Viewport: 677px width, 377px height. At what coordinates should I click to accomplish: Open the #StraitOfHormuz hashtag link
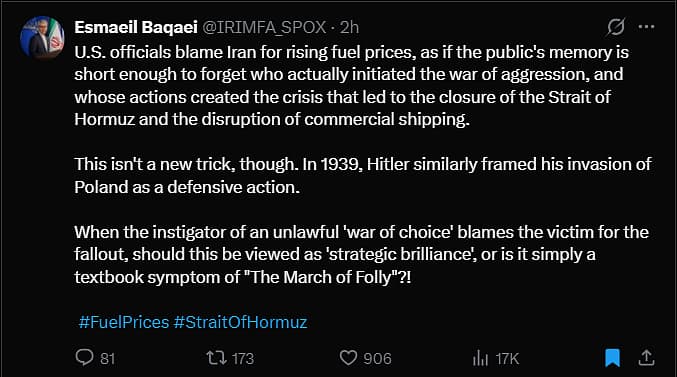[x=240, y=322]
